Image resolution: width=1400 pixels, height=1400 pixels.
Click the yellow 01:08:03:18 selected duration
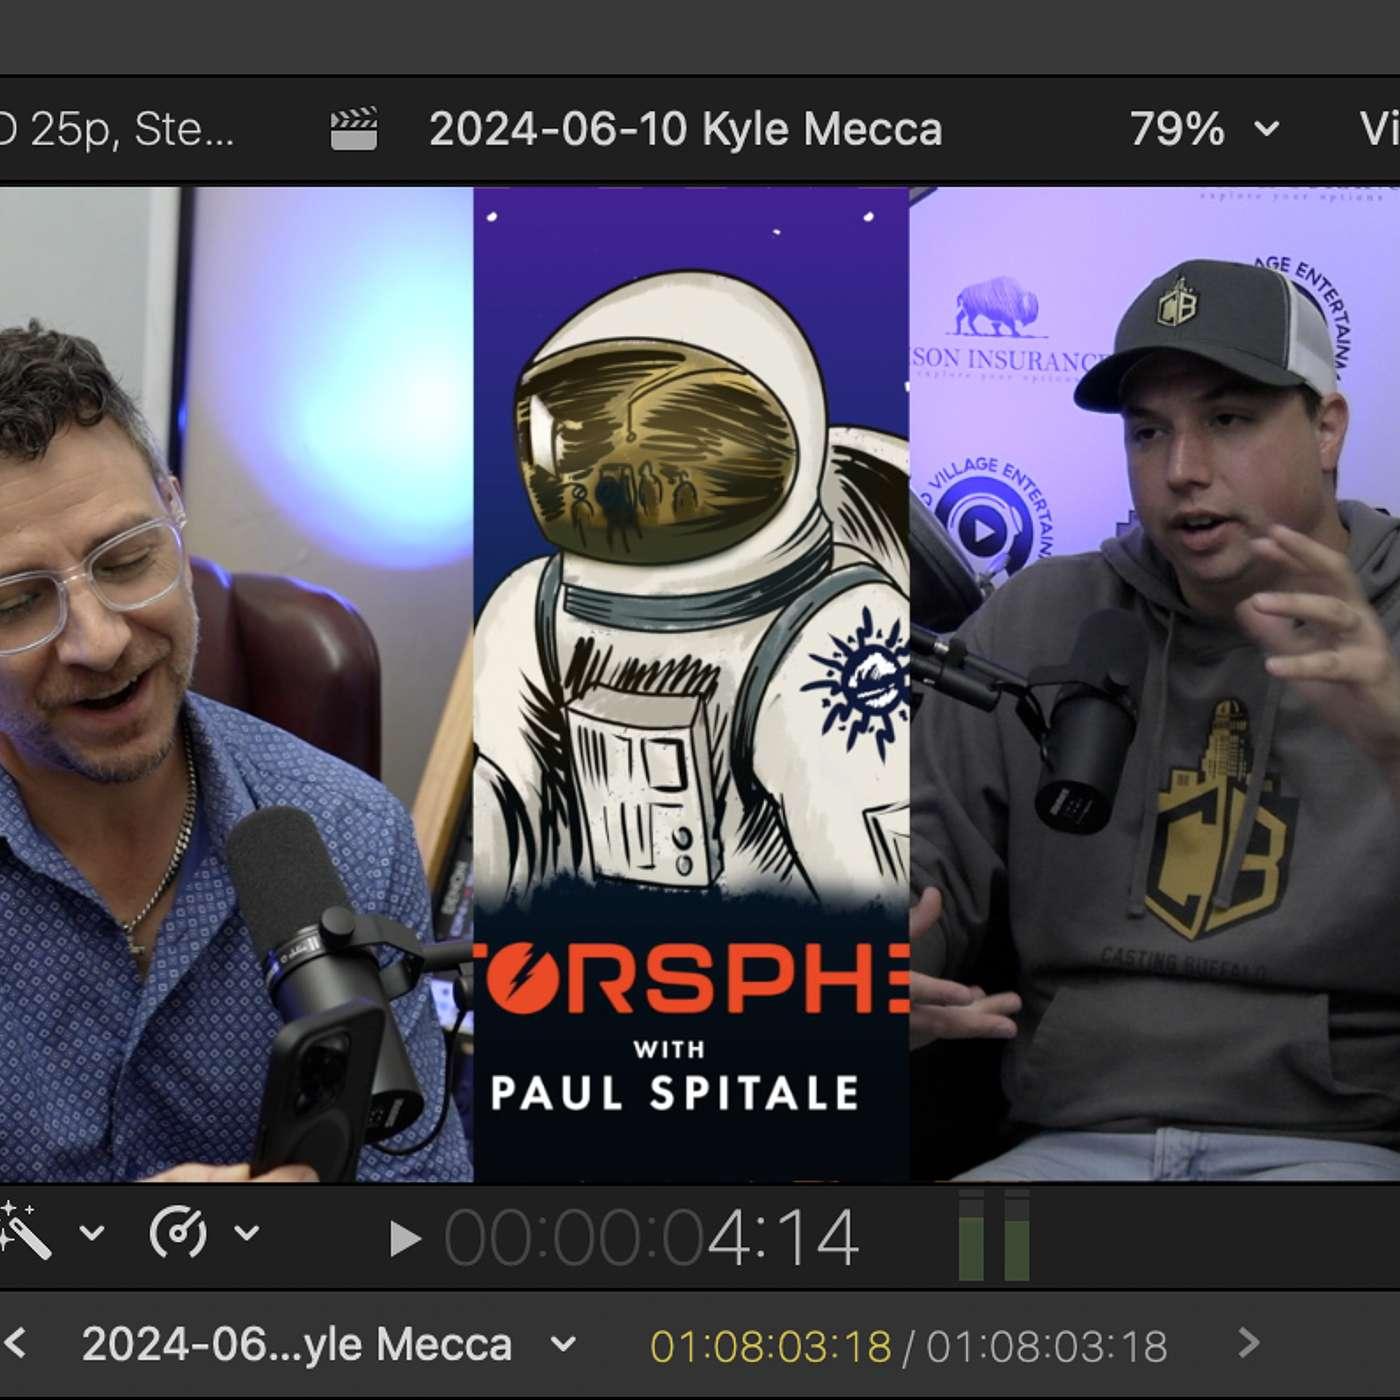pyautogui.click(x=770, y=1347)
